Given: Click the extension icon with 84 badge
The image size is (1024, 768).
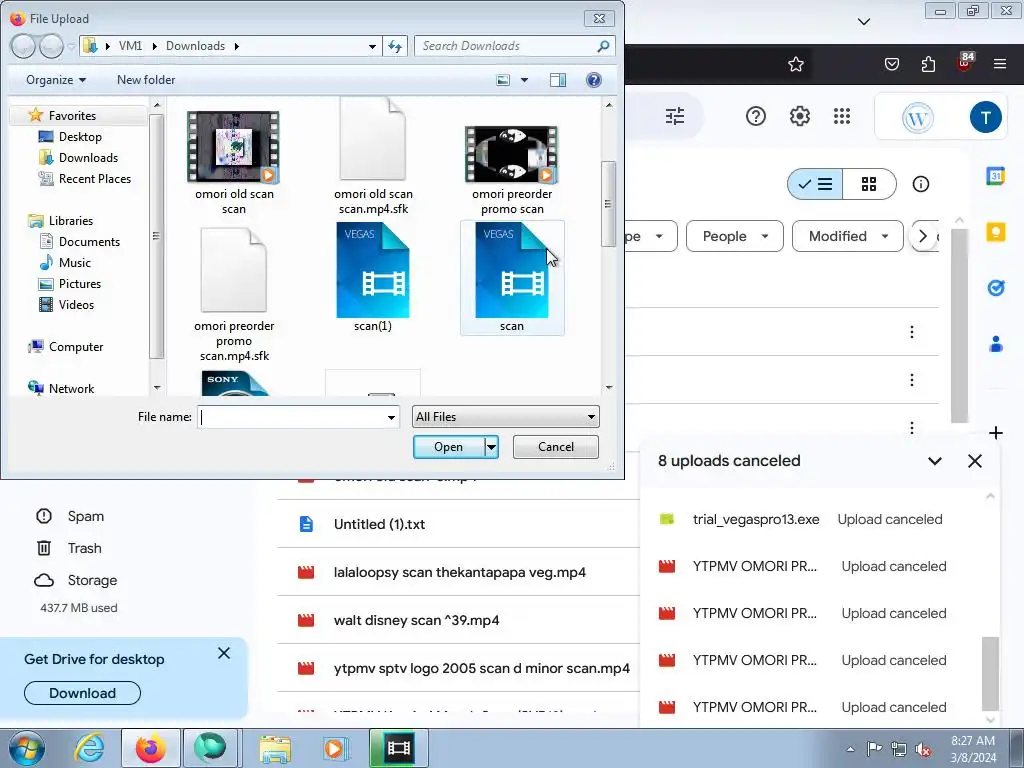Looking at the screenshot, I should click(x=965, y=63).
